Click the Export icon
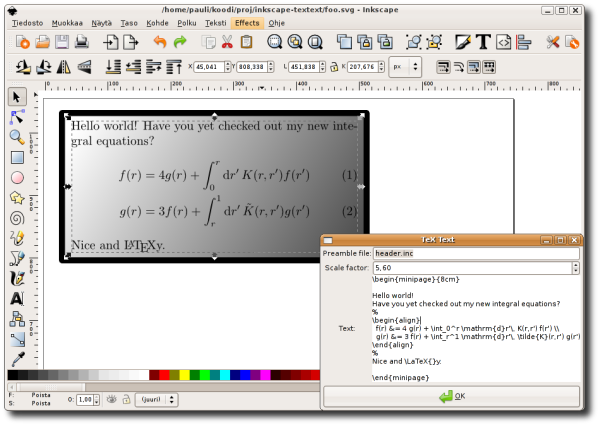600x426 pixels. pyautogui.click(x=130, y=42)
